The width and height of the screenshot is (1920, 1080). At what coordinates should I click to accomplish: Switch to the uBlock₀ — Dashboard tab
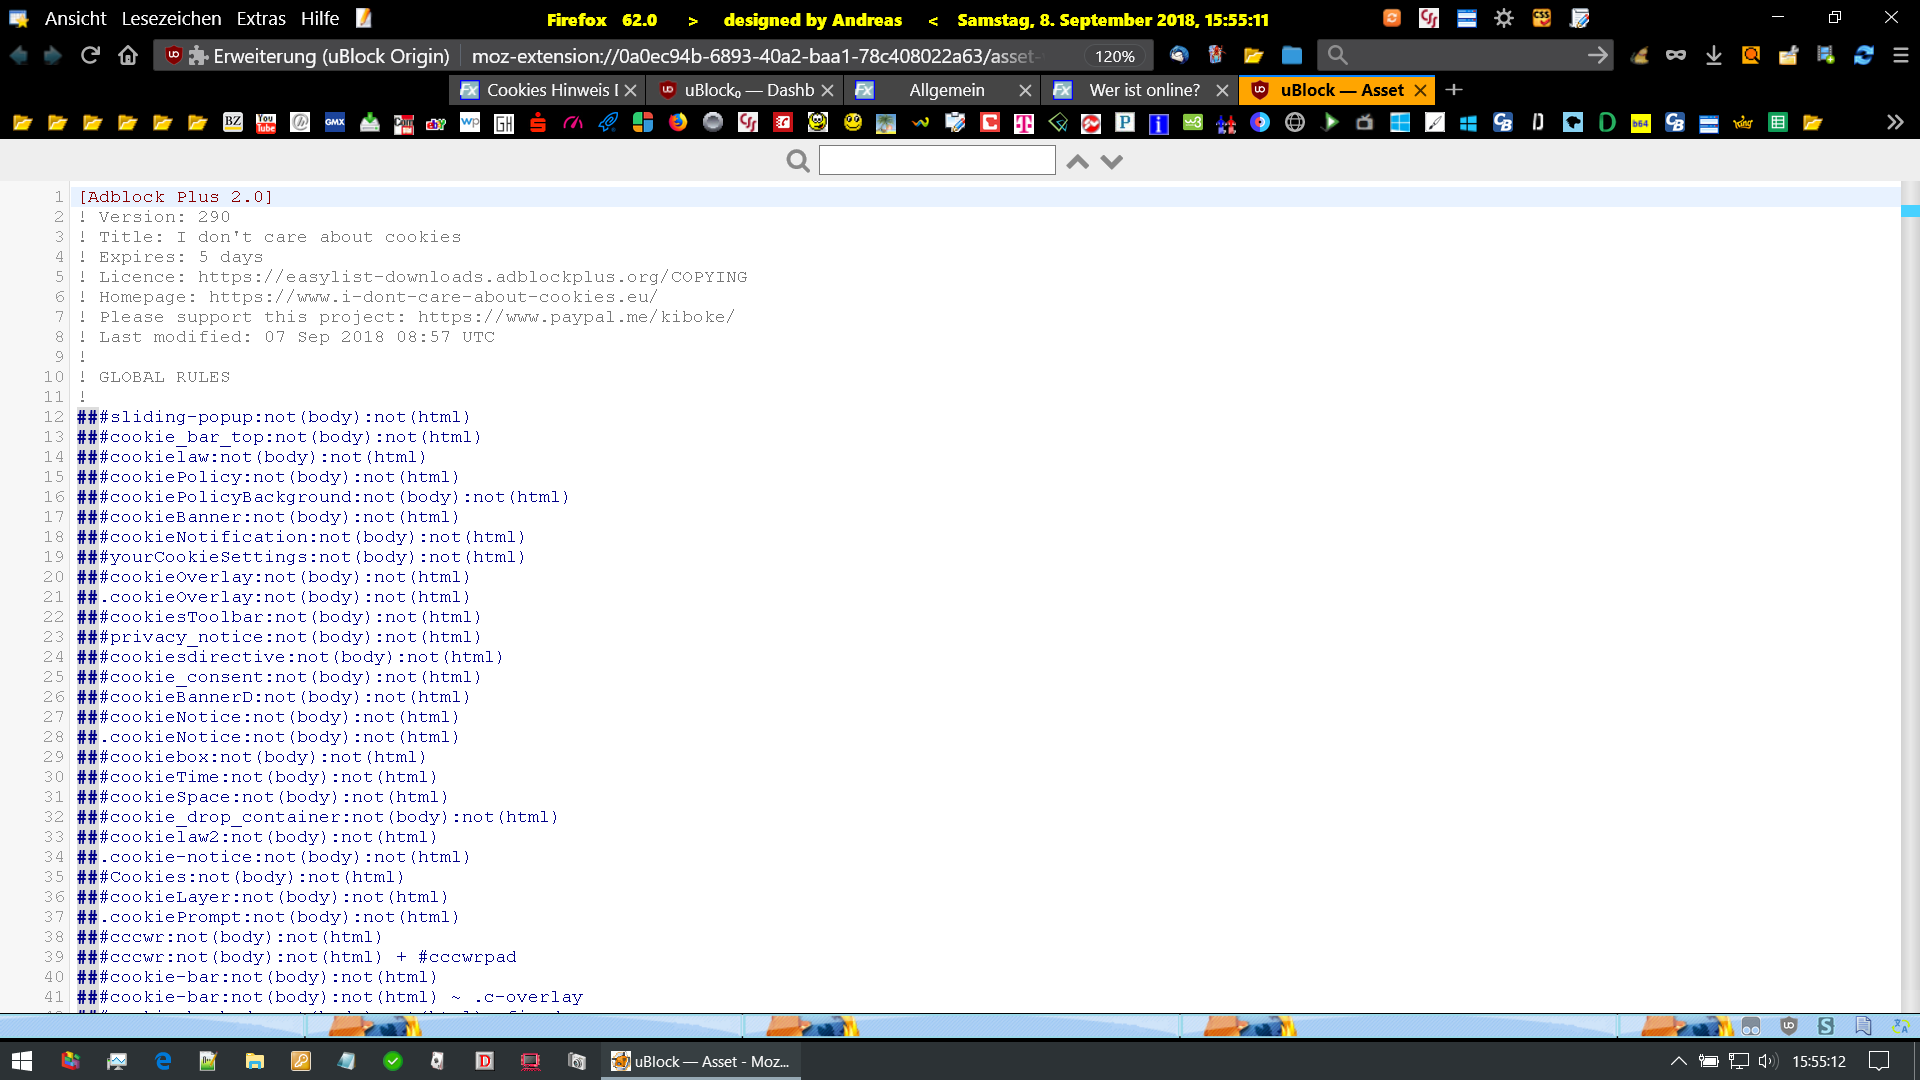pyautogui.click(x=748, y=90)
